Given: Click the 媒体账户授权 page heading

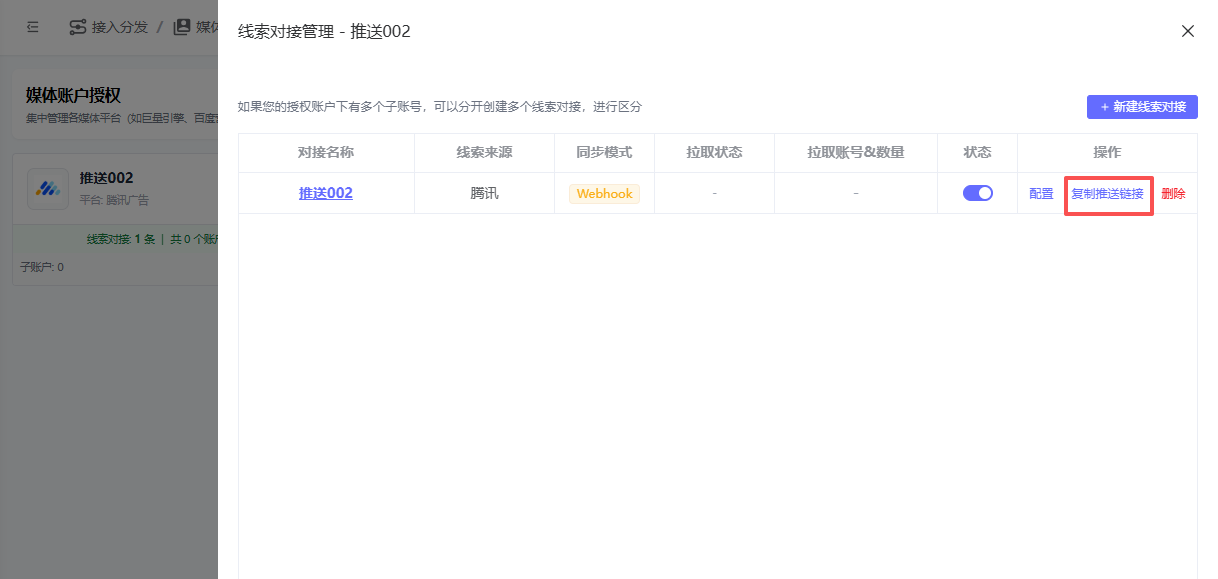Looking at the screenshot, I should click(73, 95).
